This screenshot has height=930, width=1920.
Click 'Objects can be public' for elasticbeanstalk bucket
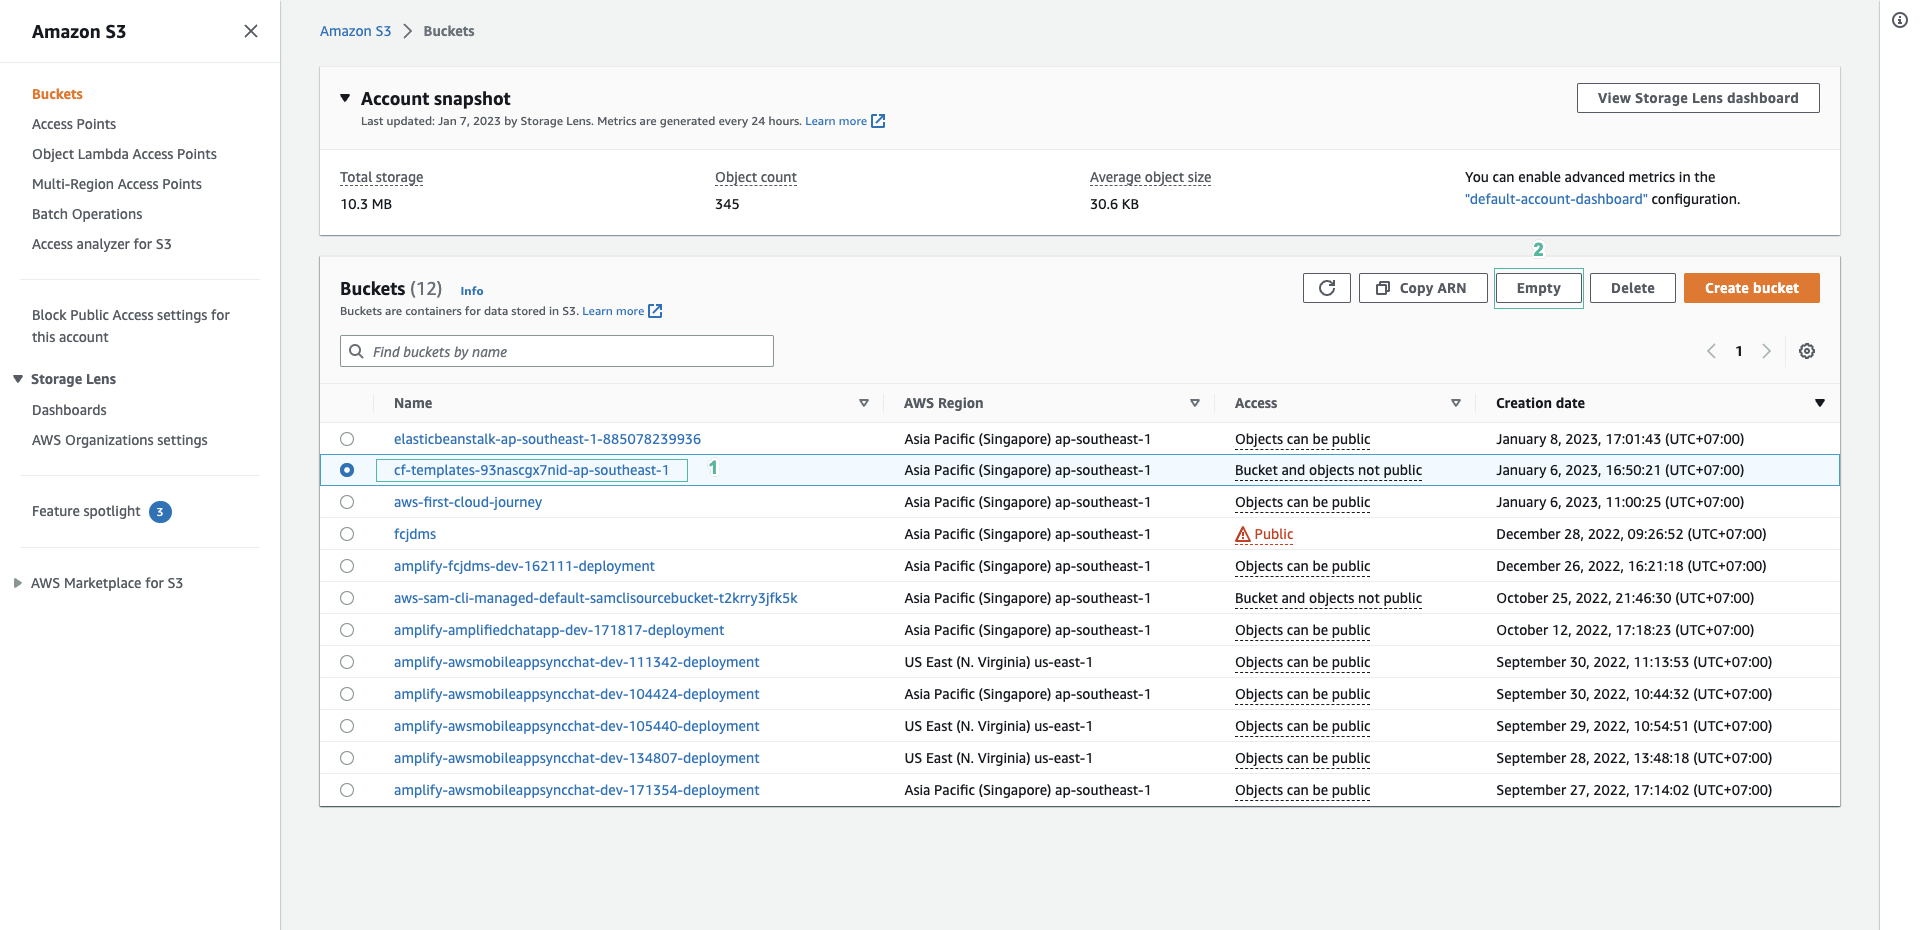point(1303,439)
